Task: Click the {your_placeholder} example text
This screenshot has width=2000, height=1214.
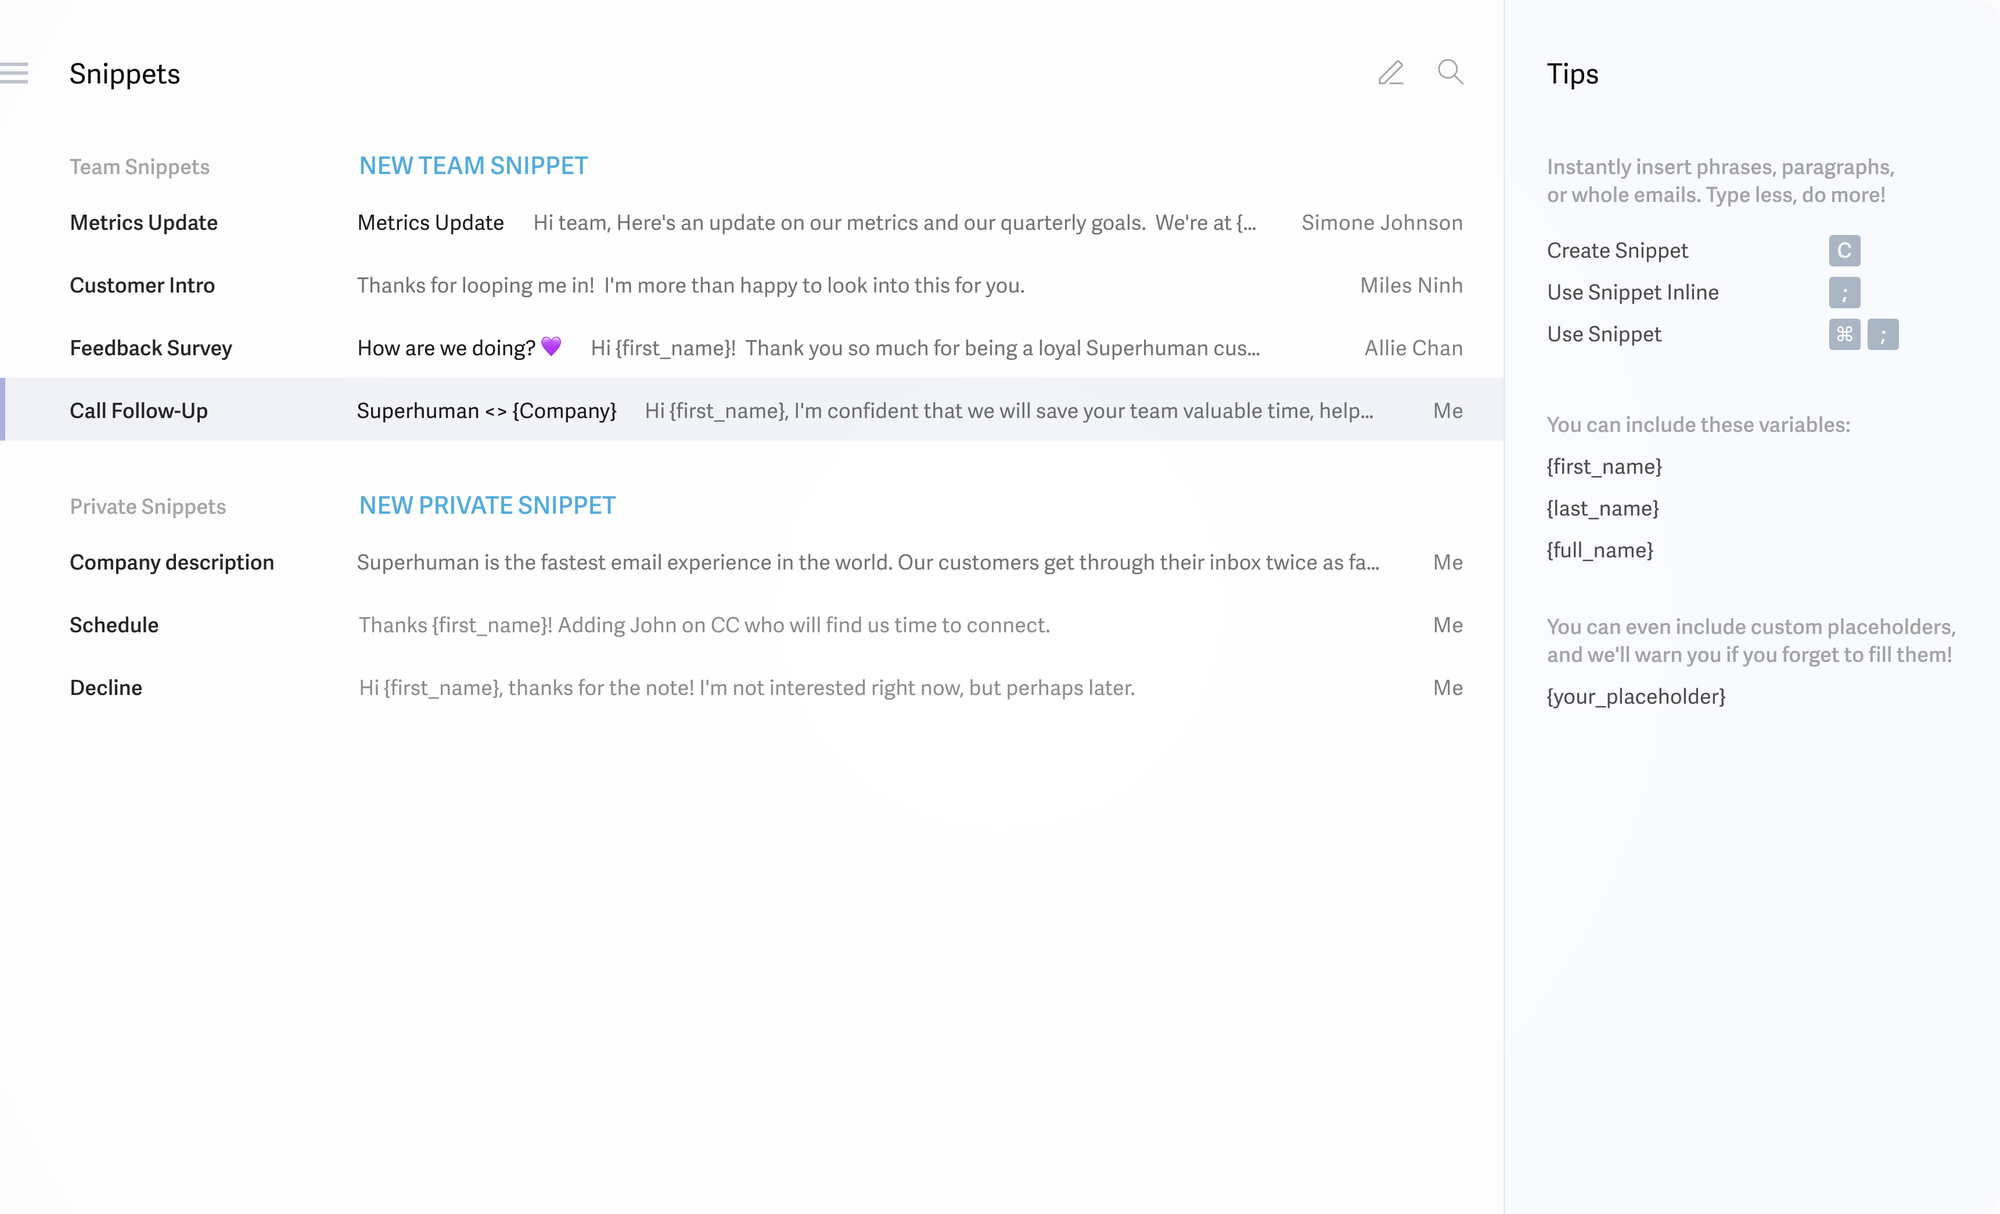Action: pyautogui.click(x=1636, y=697)
